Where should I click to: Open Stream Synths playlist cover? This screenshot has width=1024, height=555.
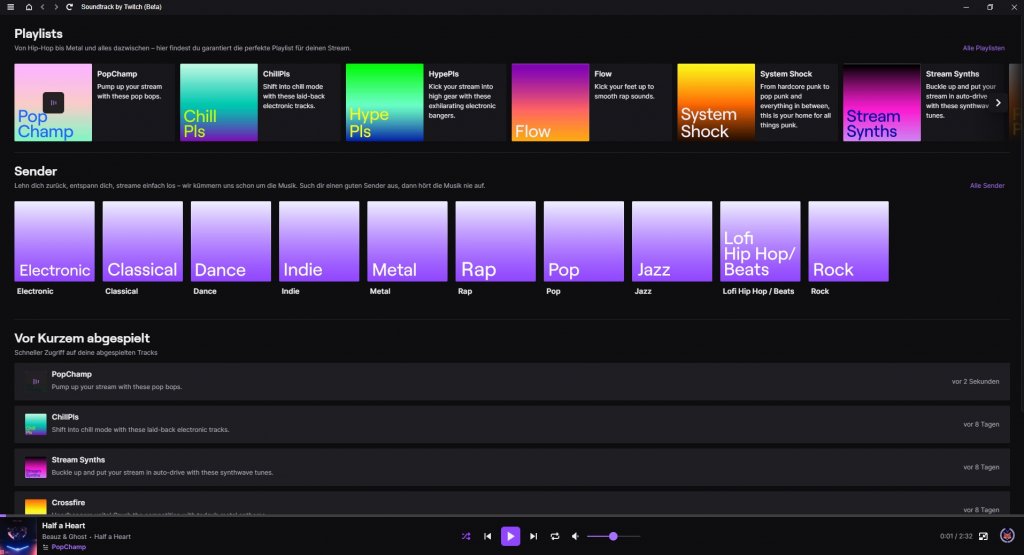coord(882,103)
